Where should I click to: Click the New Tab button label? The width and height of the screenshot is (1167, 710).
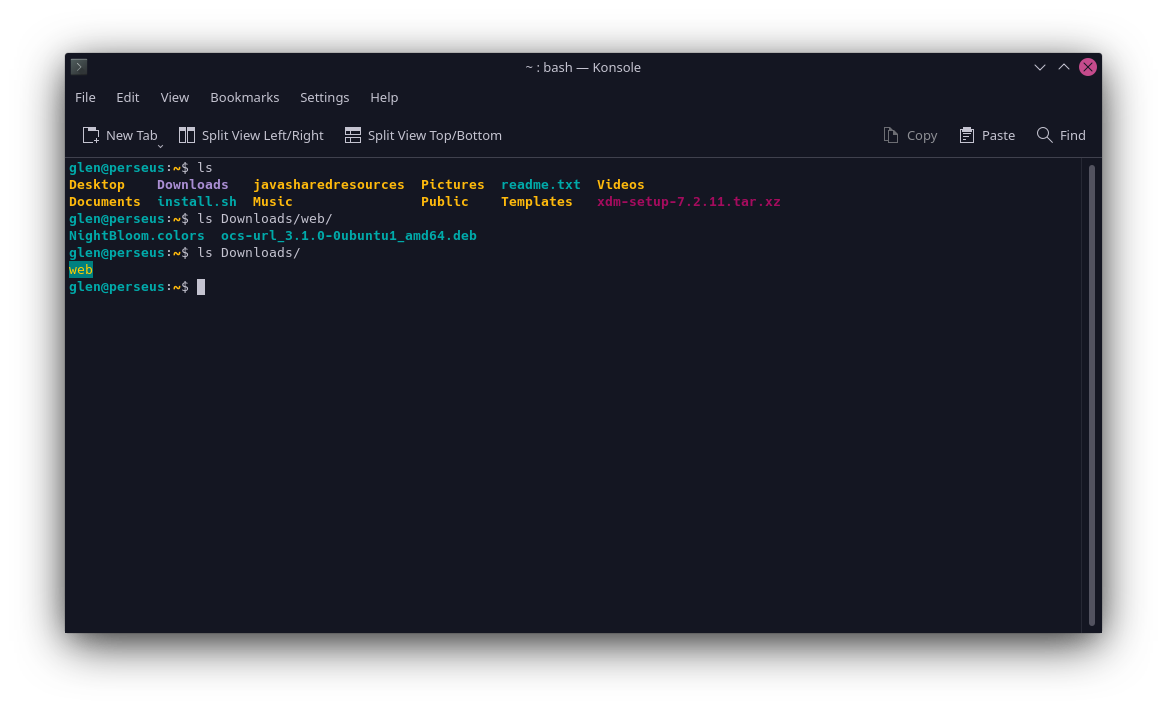pyautogui.click(x=132, y=135)
